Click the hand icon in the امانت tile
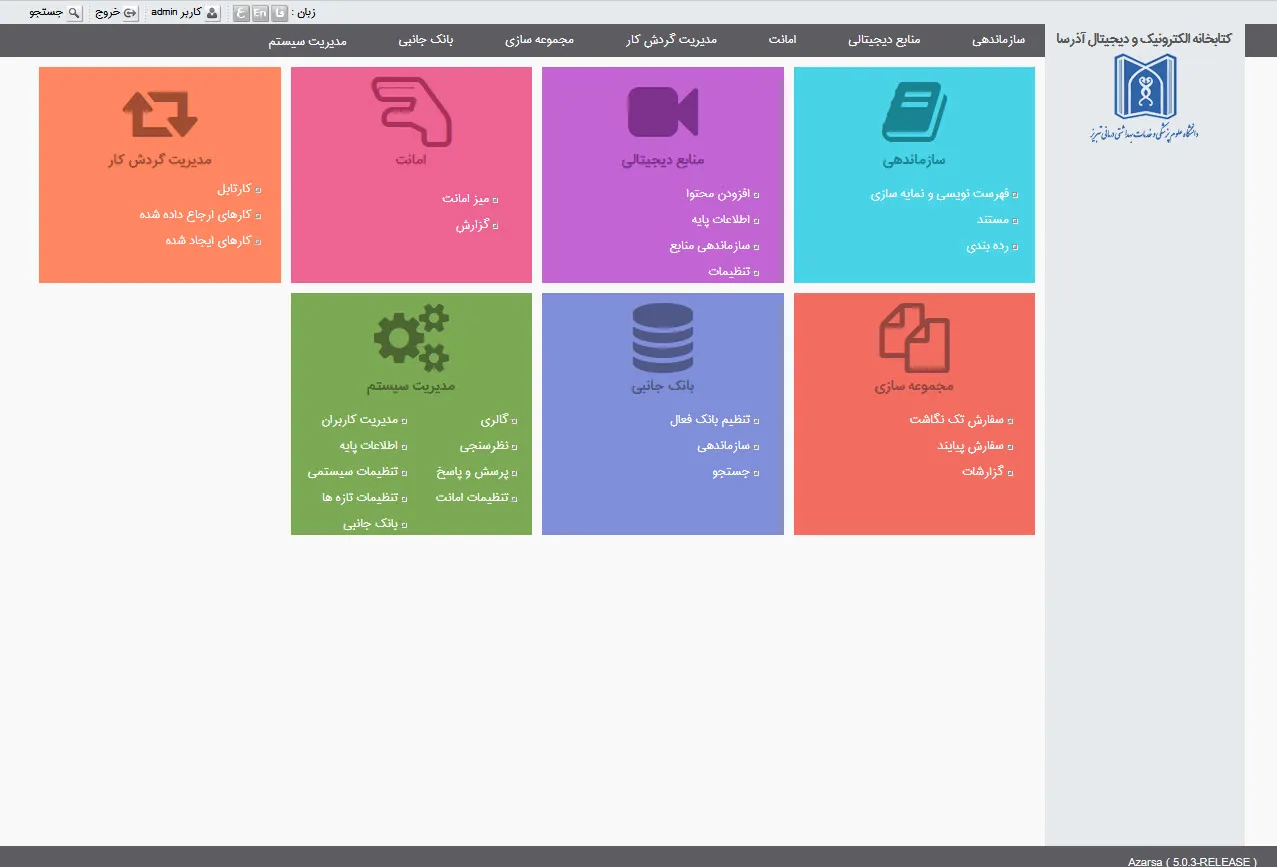Image resolution: width=1277 pixels, height=867 pixels. click(411, 110)
